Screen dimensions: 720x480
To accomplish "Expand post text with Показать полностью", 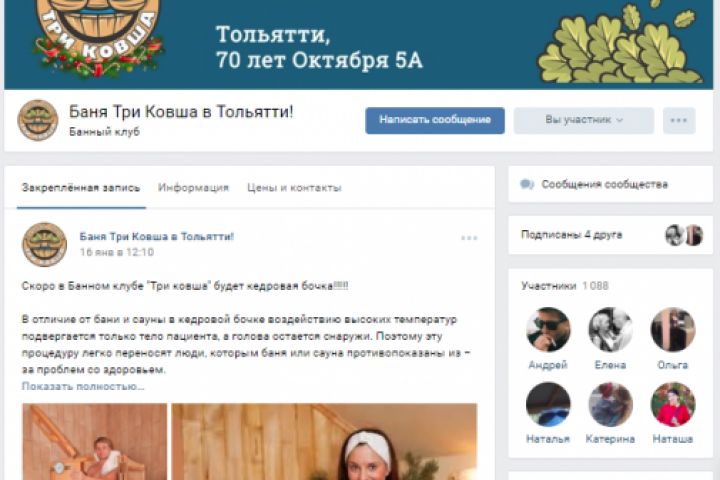I will pos(83,386).
